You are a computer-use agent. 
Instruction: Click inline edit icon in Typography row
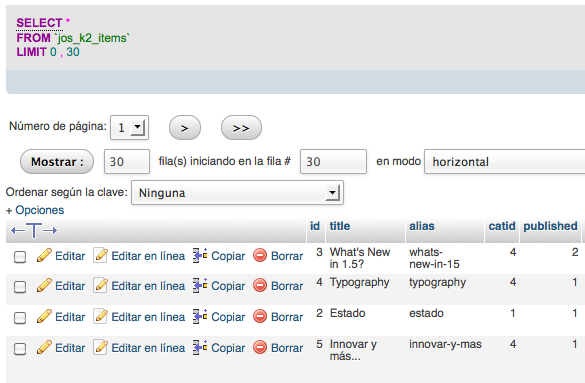tap(100, 286)
